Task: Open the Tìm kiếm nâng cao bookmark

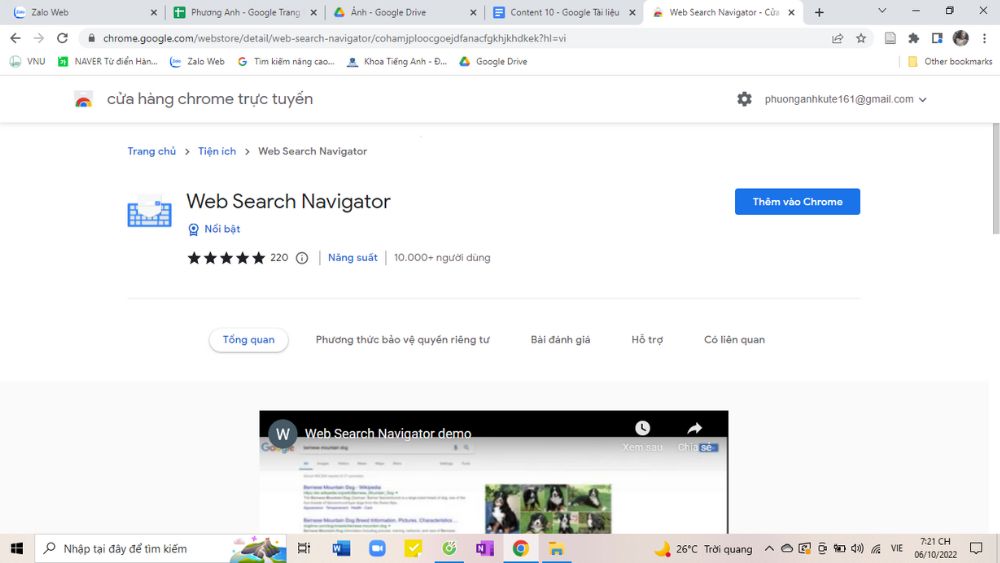Action: (x=286, y=61)
